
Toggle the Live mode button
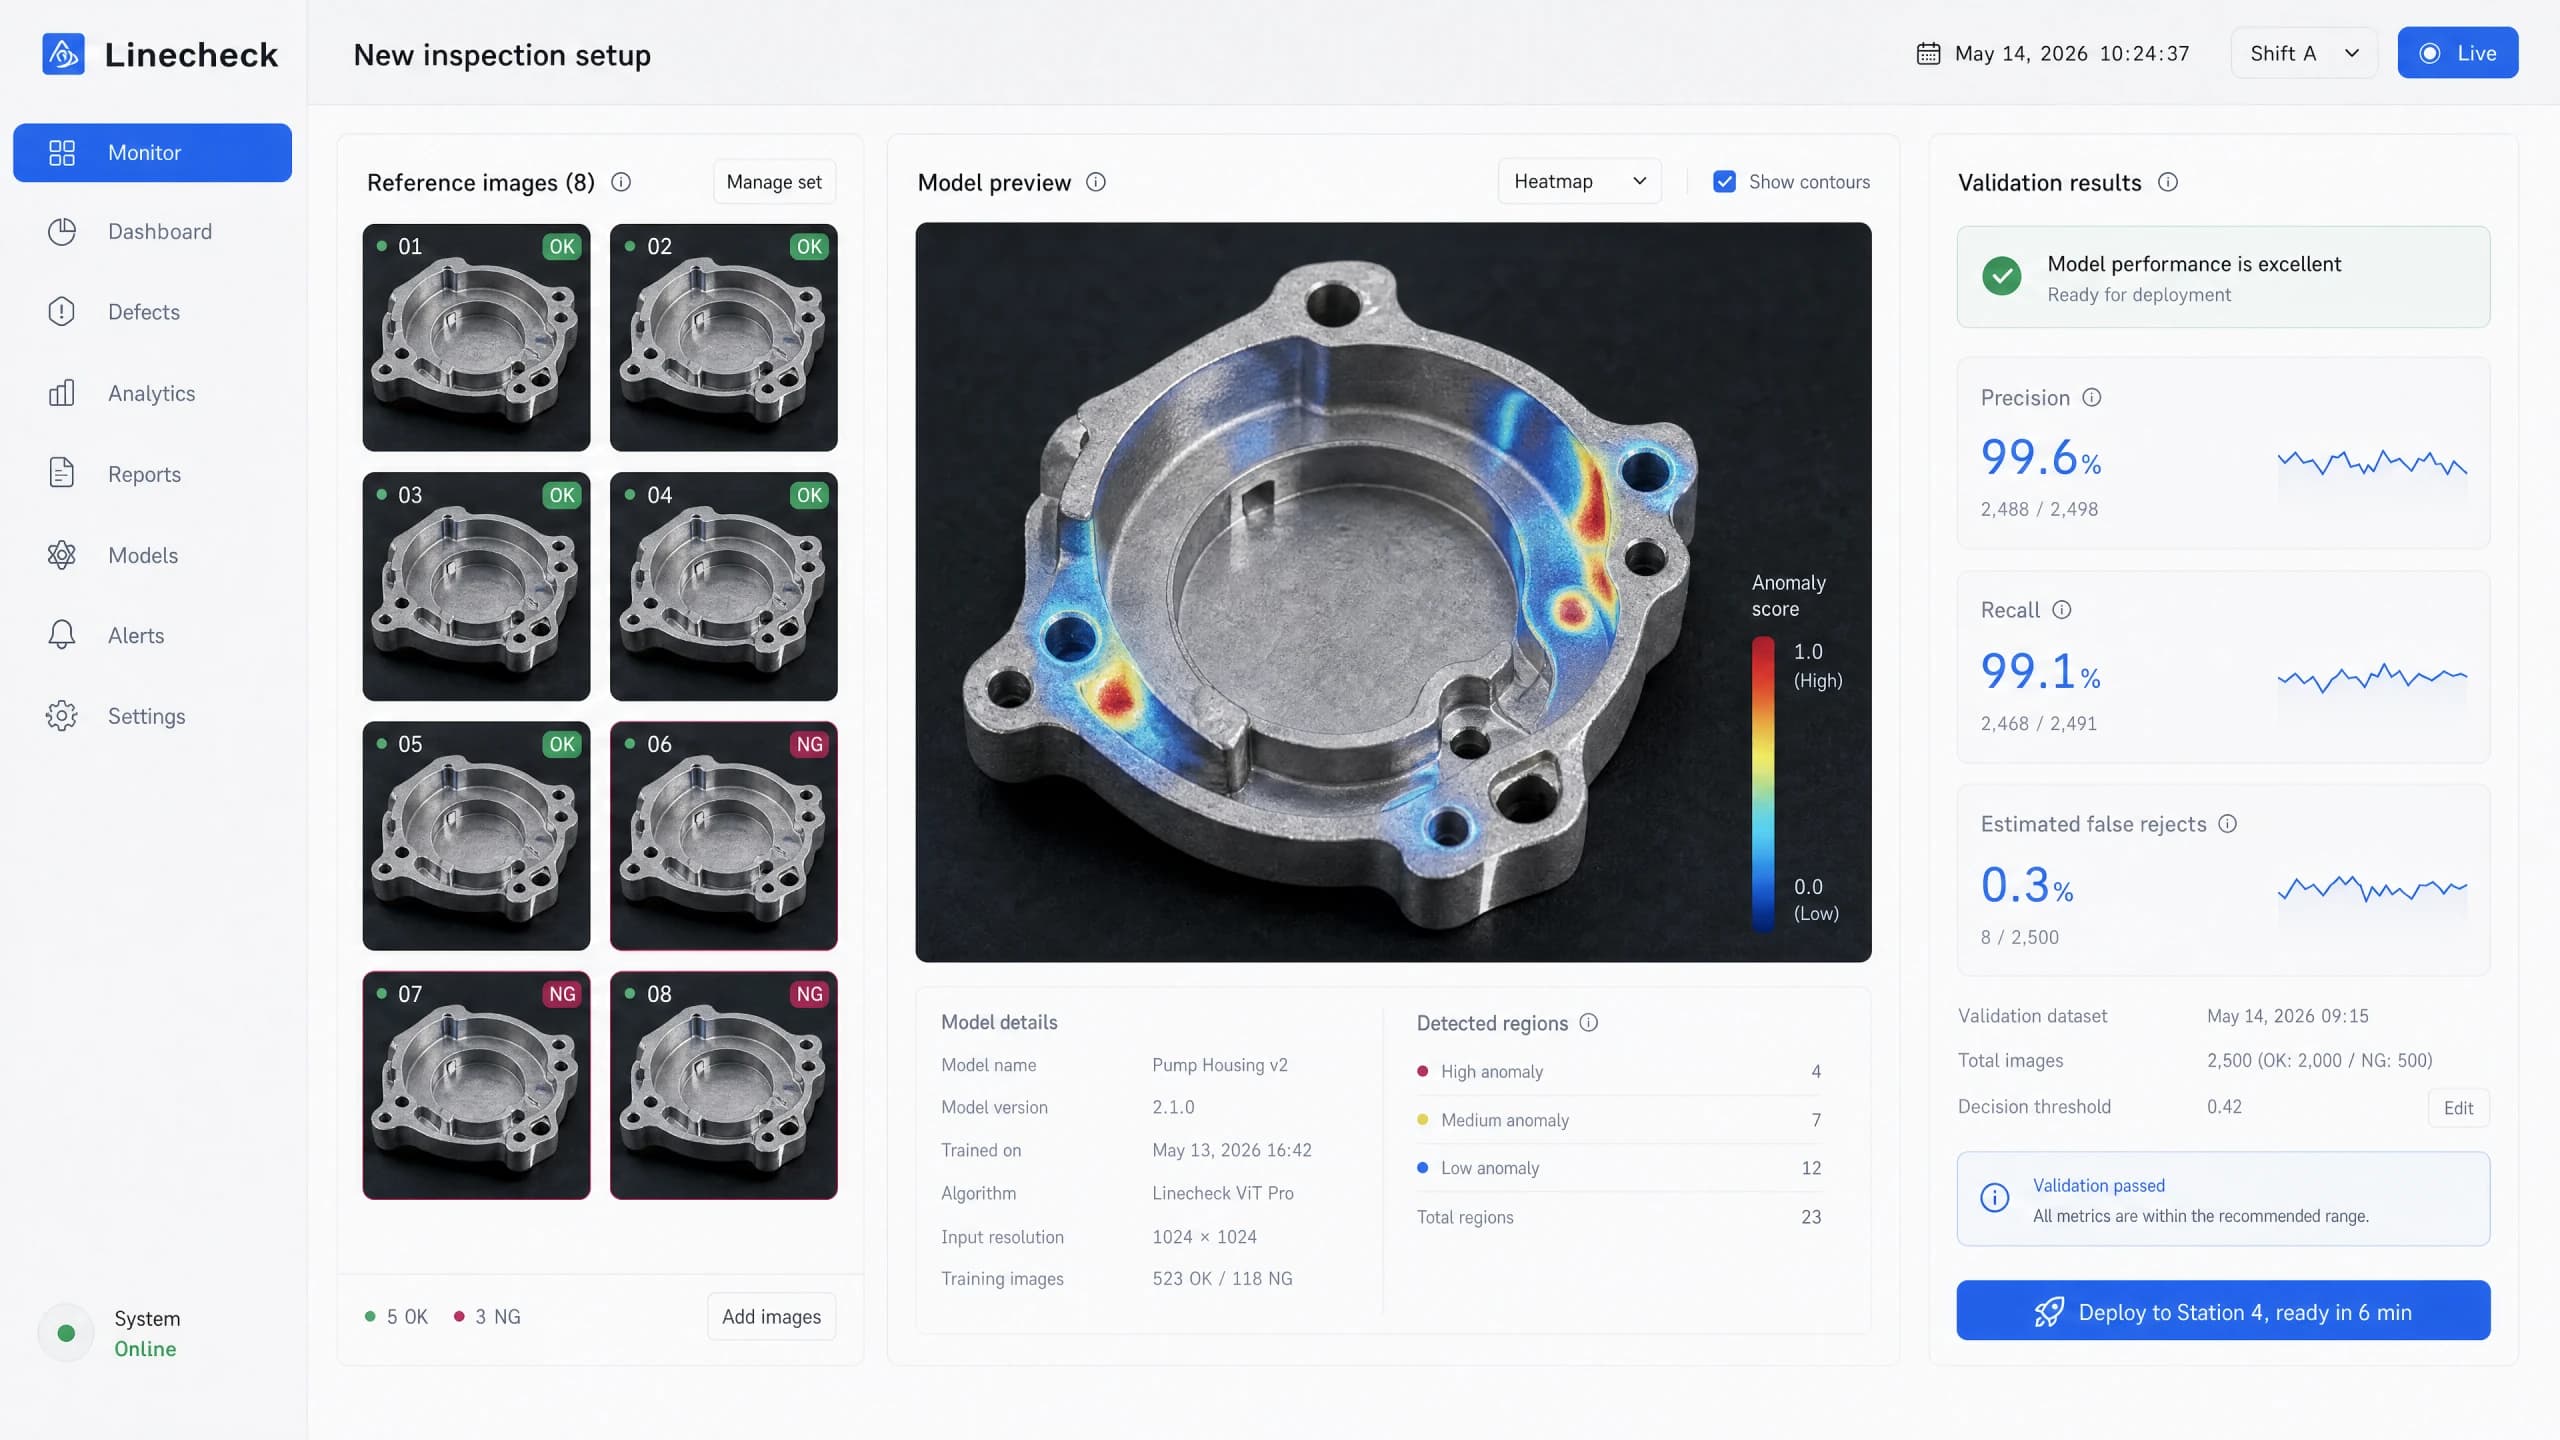pyautogui.click(x=2457, y=53)
